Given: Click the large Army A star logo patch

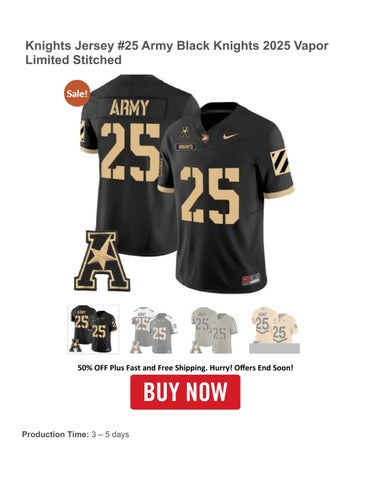Looking at the screenshot, I should [102, 260].
